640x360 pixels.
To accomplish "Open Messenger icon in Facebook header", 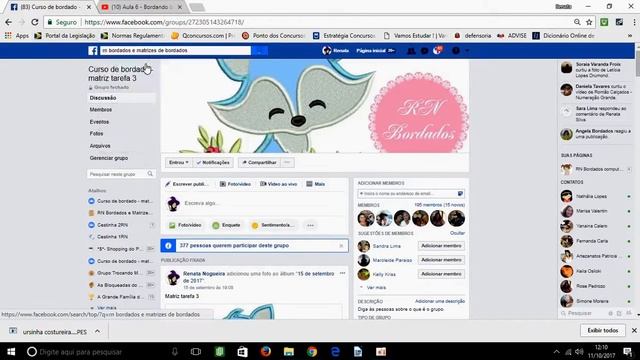I will pyautogui.click(x=424, y=51).
